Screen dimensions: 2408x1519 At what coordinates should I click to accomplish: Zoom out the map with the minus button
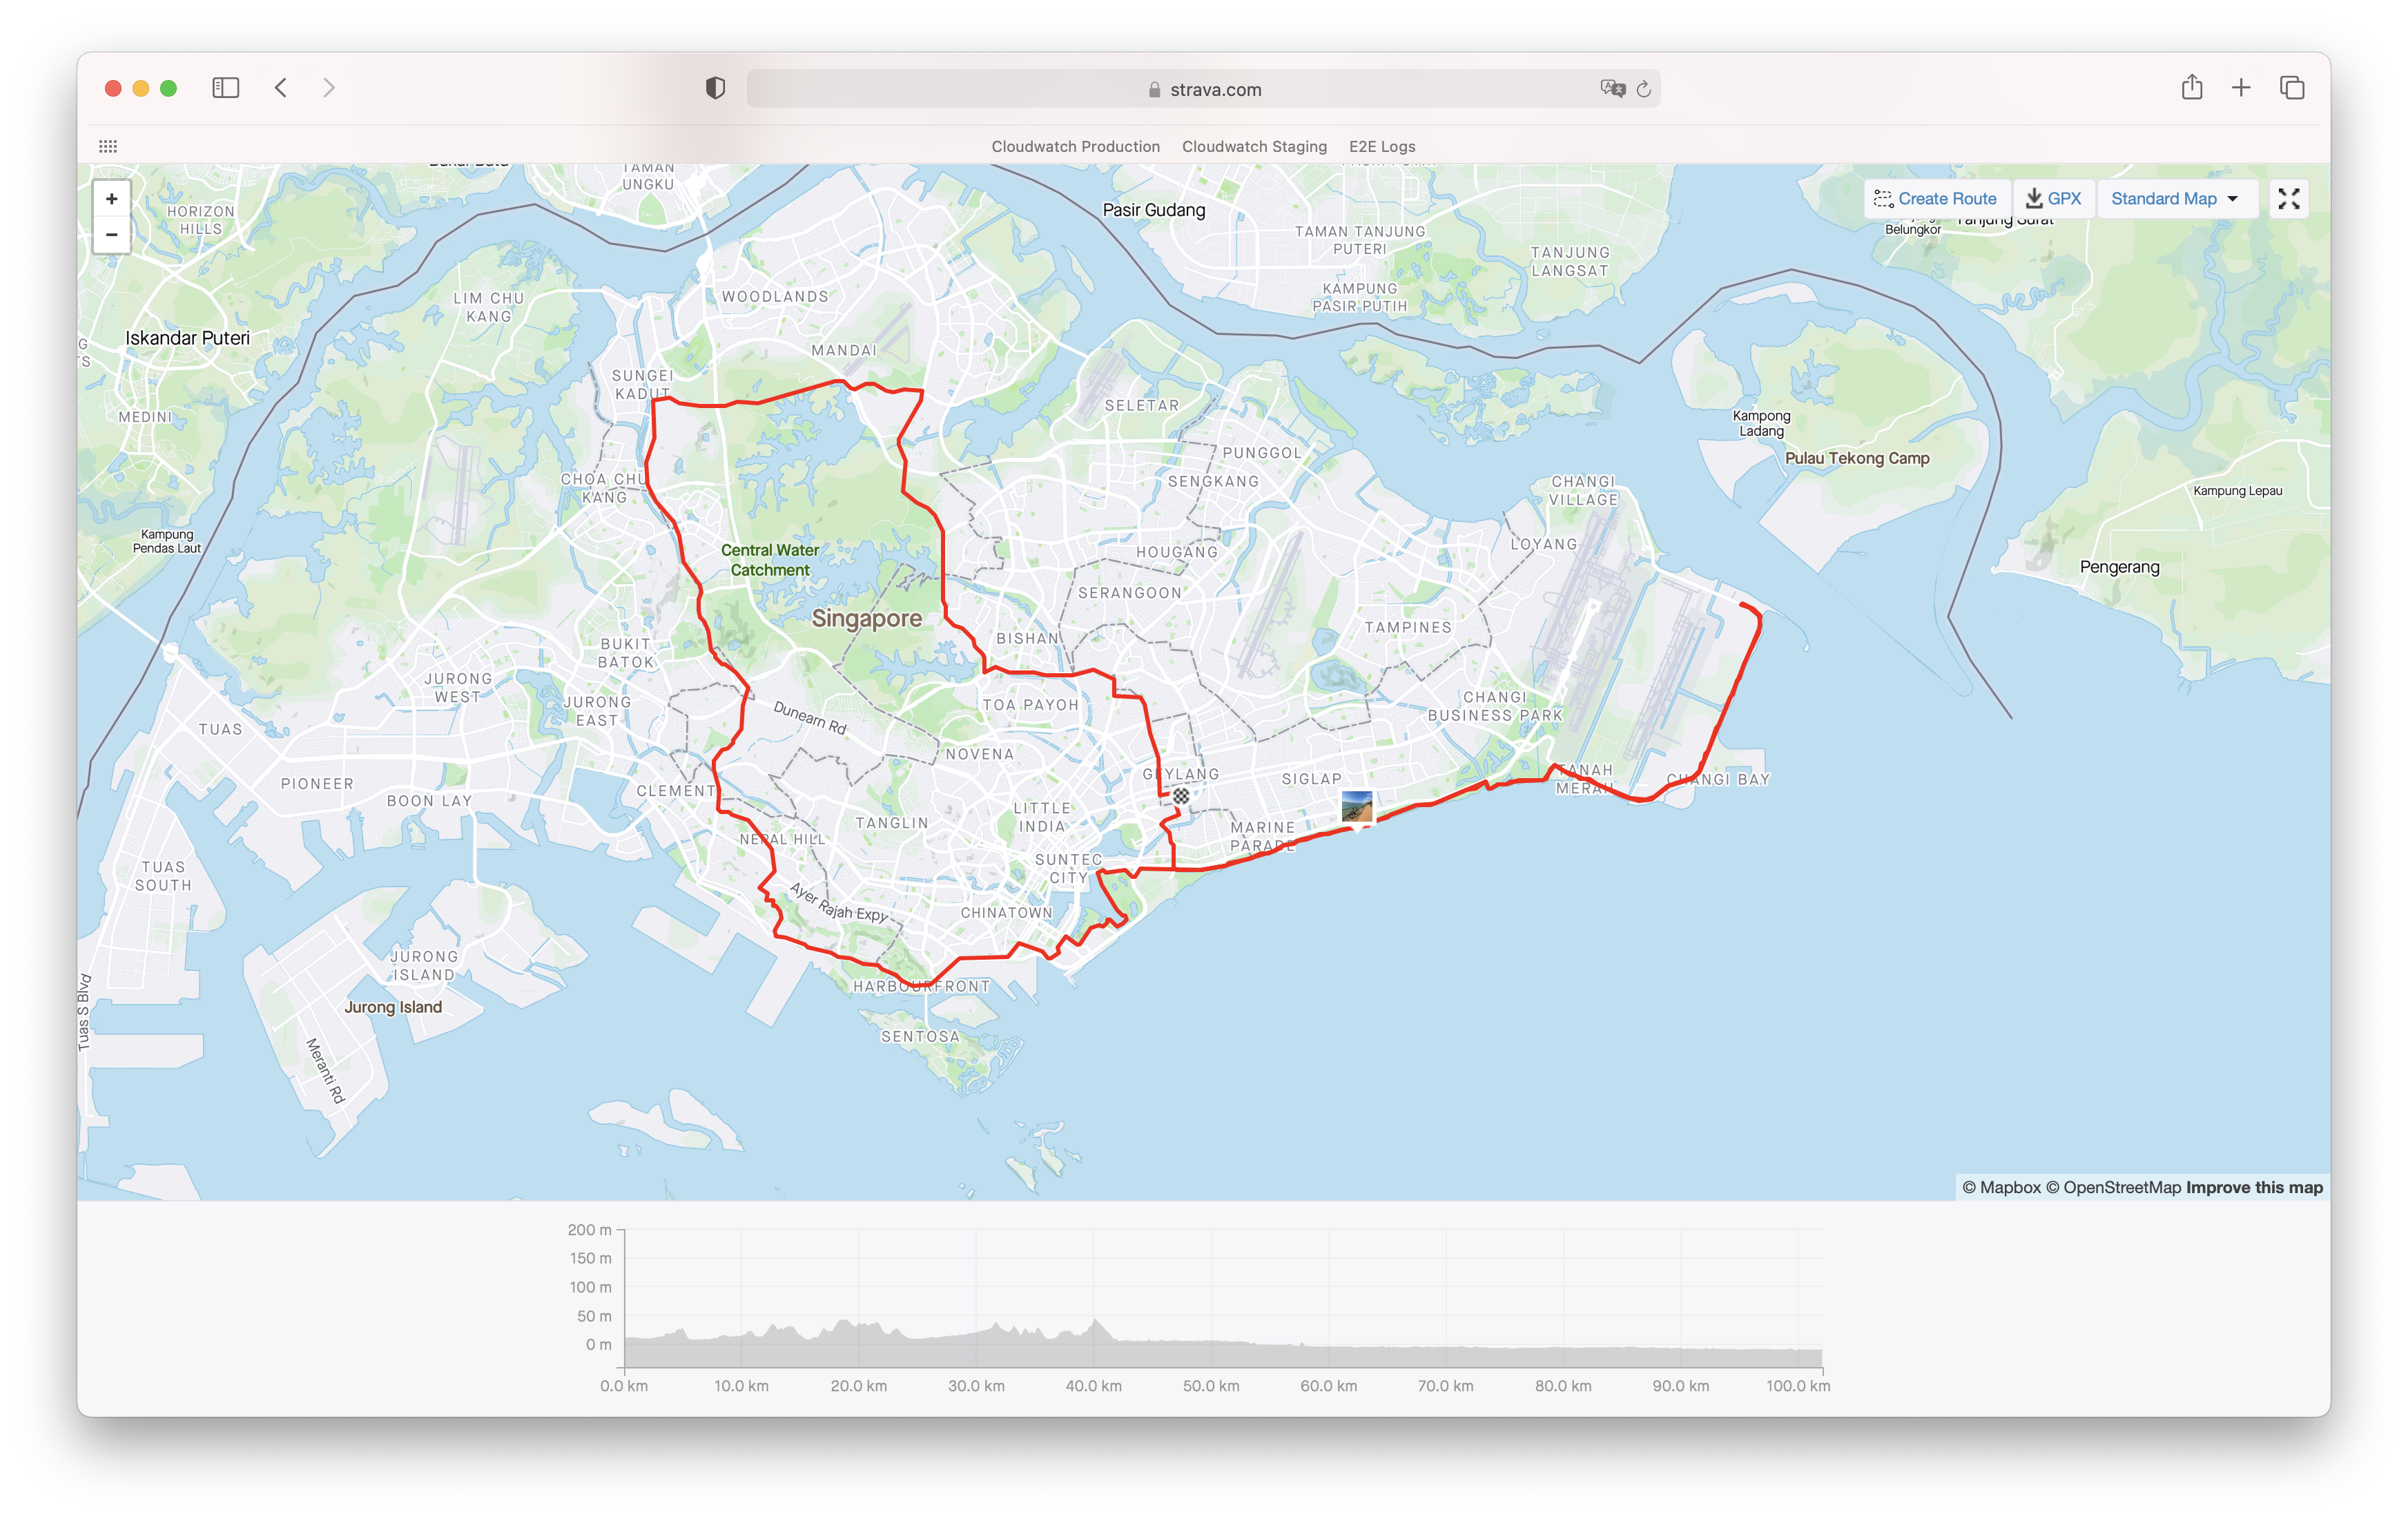[x=112, y=235]
